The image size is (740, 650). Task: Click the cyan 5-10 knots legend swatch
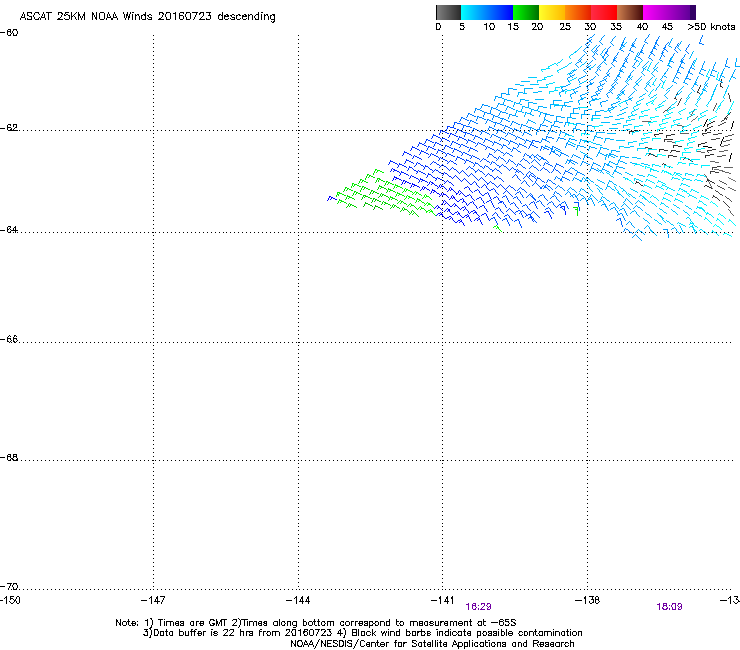point(474,12)
